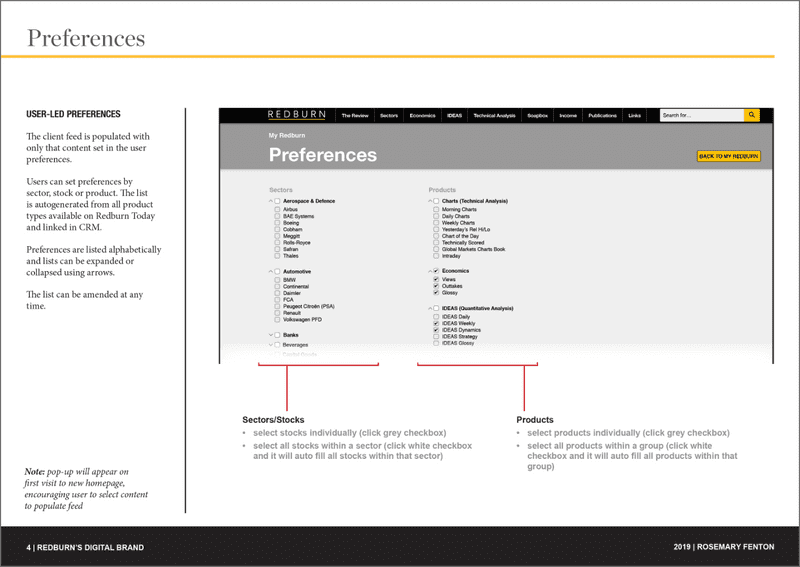Tick the Yesterday's Rel Hi/Lo checkbox

click(x=436, y=229)
